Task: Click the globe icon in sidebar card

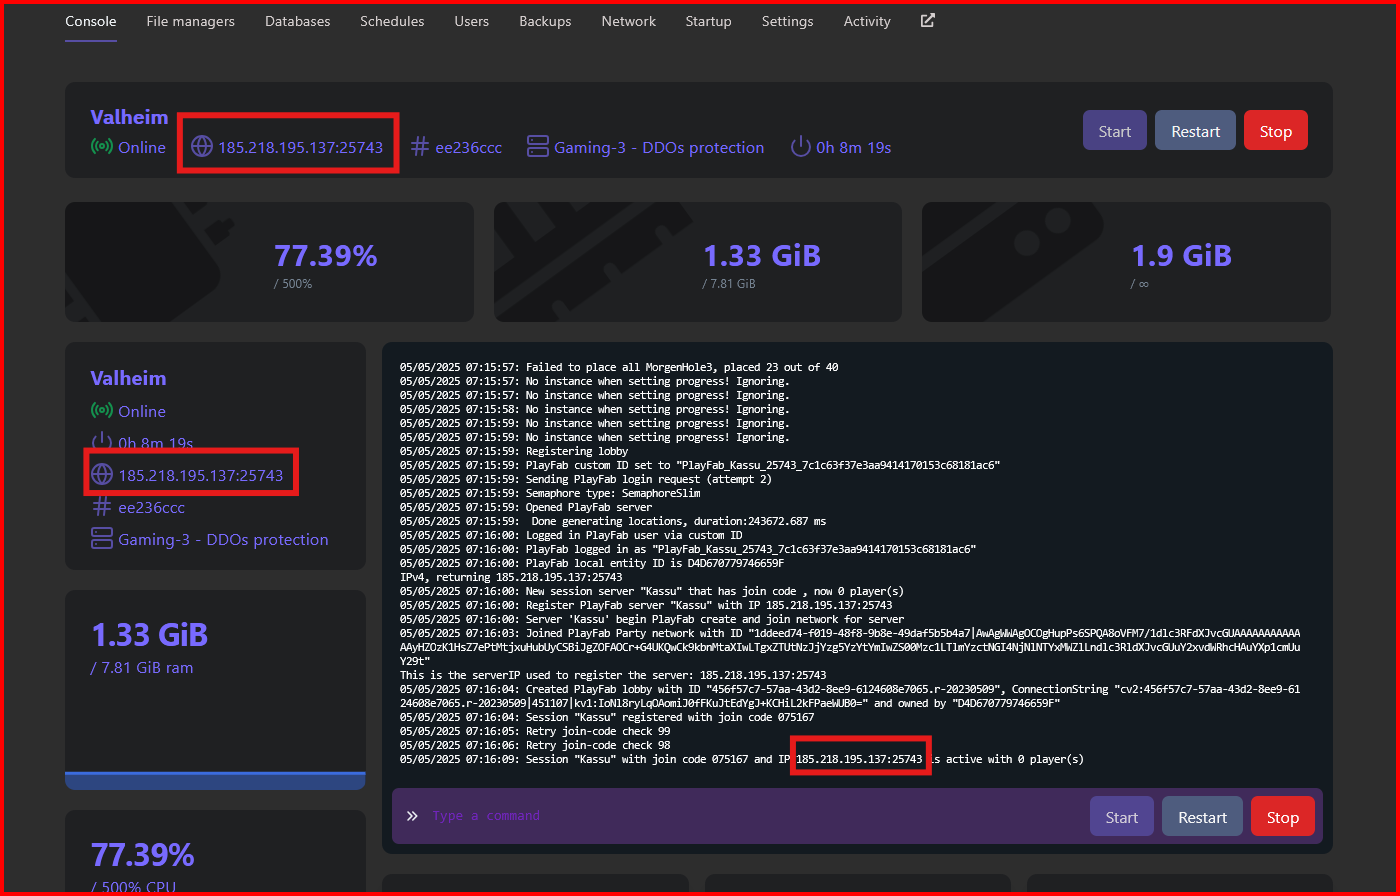Action: [101, 475]
